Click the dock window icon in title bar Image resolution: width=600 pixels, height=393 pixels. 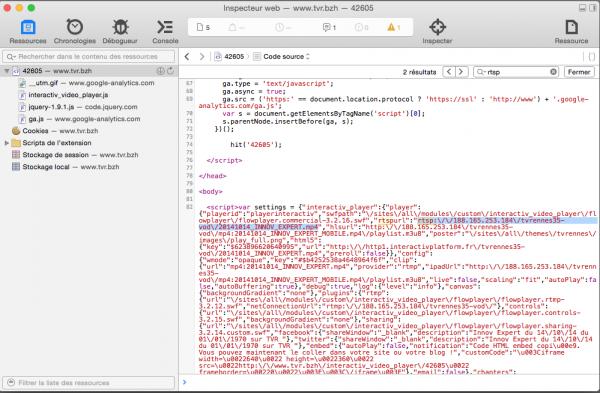[582, 8]
